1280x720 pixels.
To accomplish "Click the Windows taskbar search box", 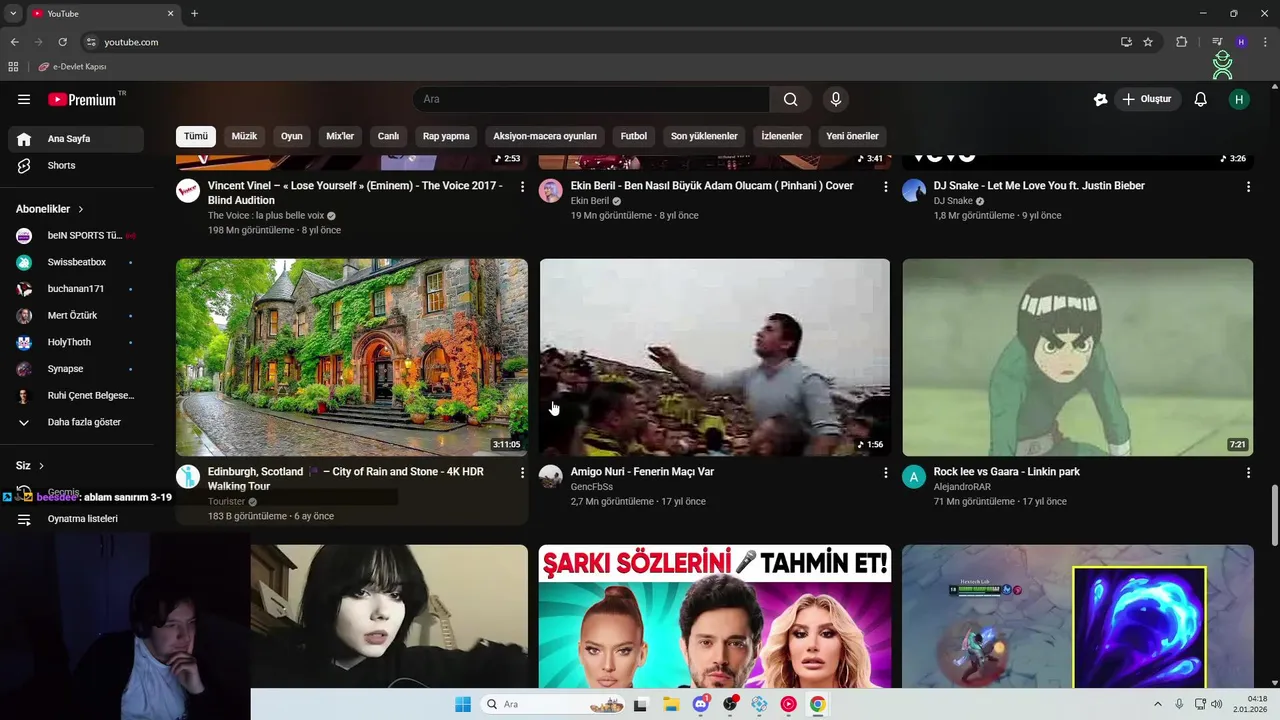I will [x=552, y=704].
